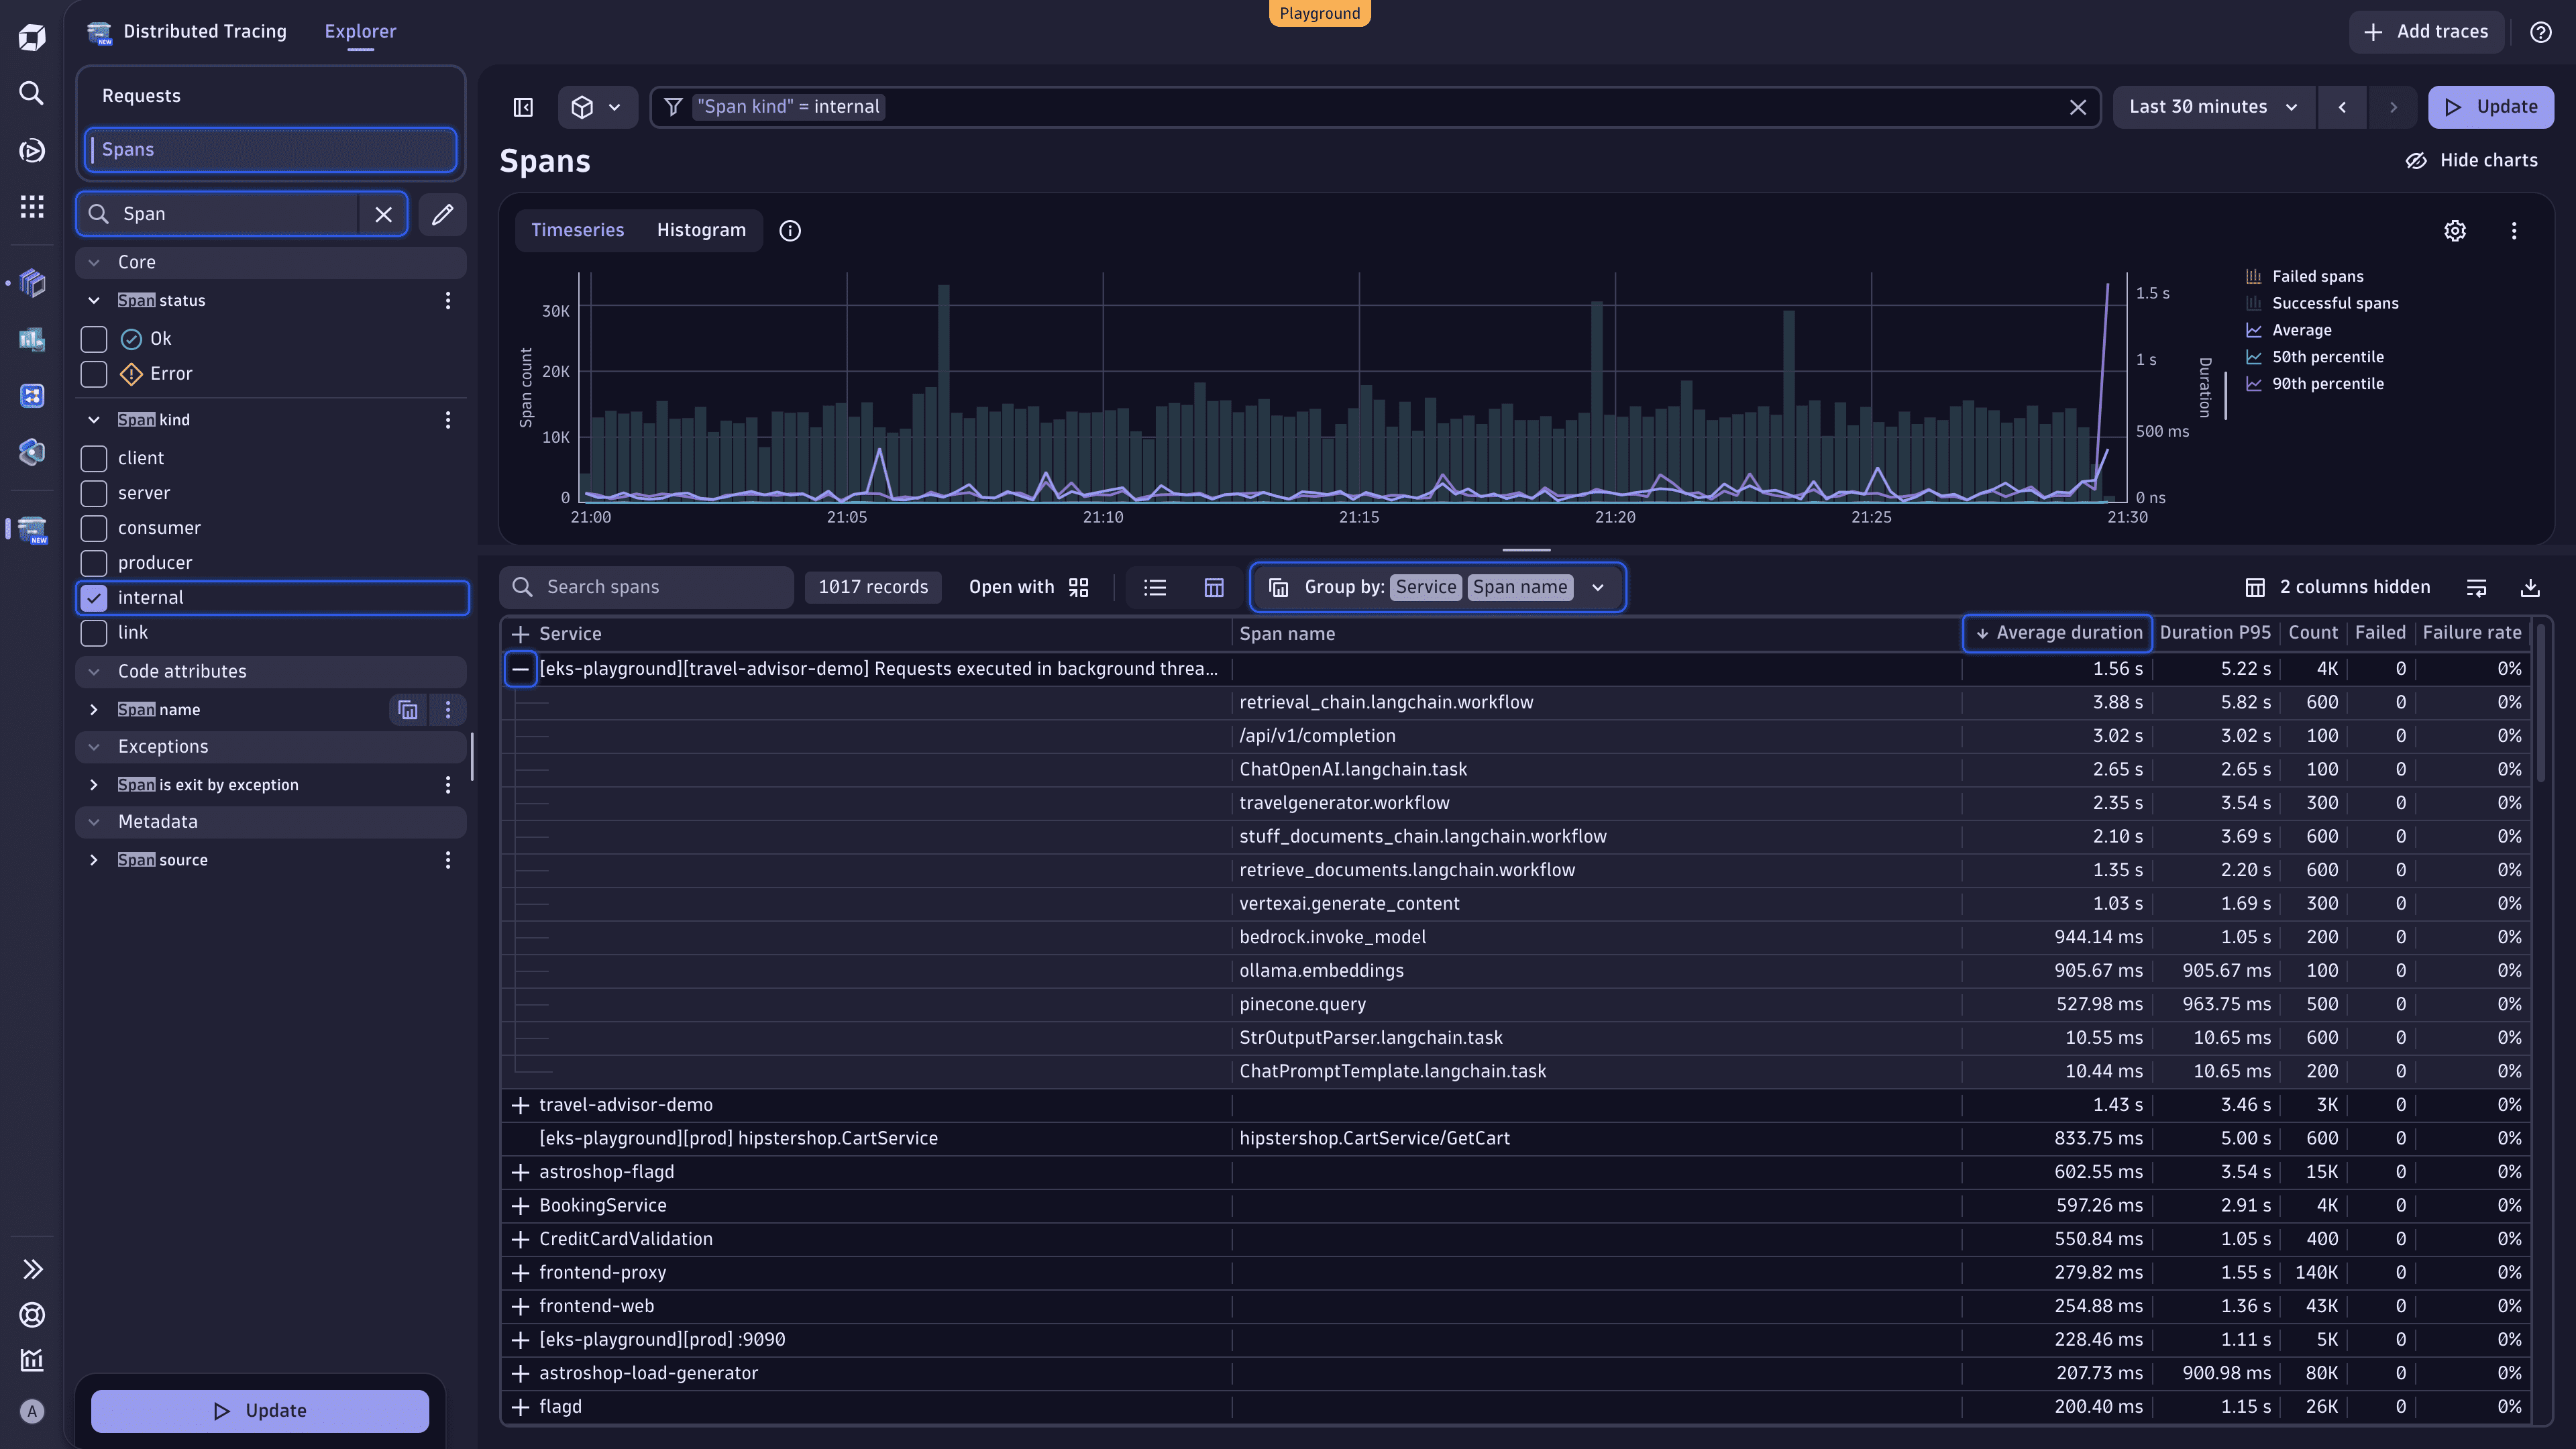Hide charts using the eye toggle
This screenshot has height=1449, width=2576.
click(2471, 160)
